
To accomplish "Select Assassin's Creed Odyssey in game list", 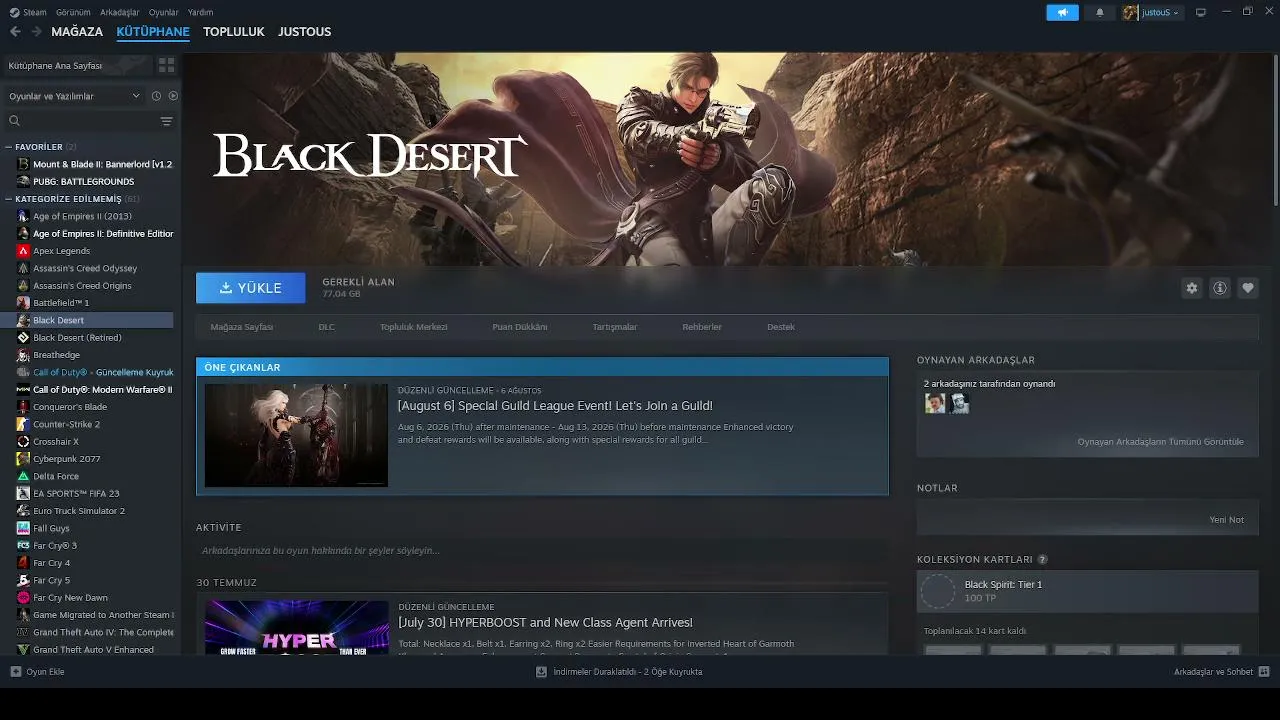I will tap(85, 268).
